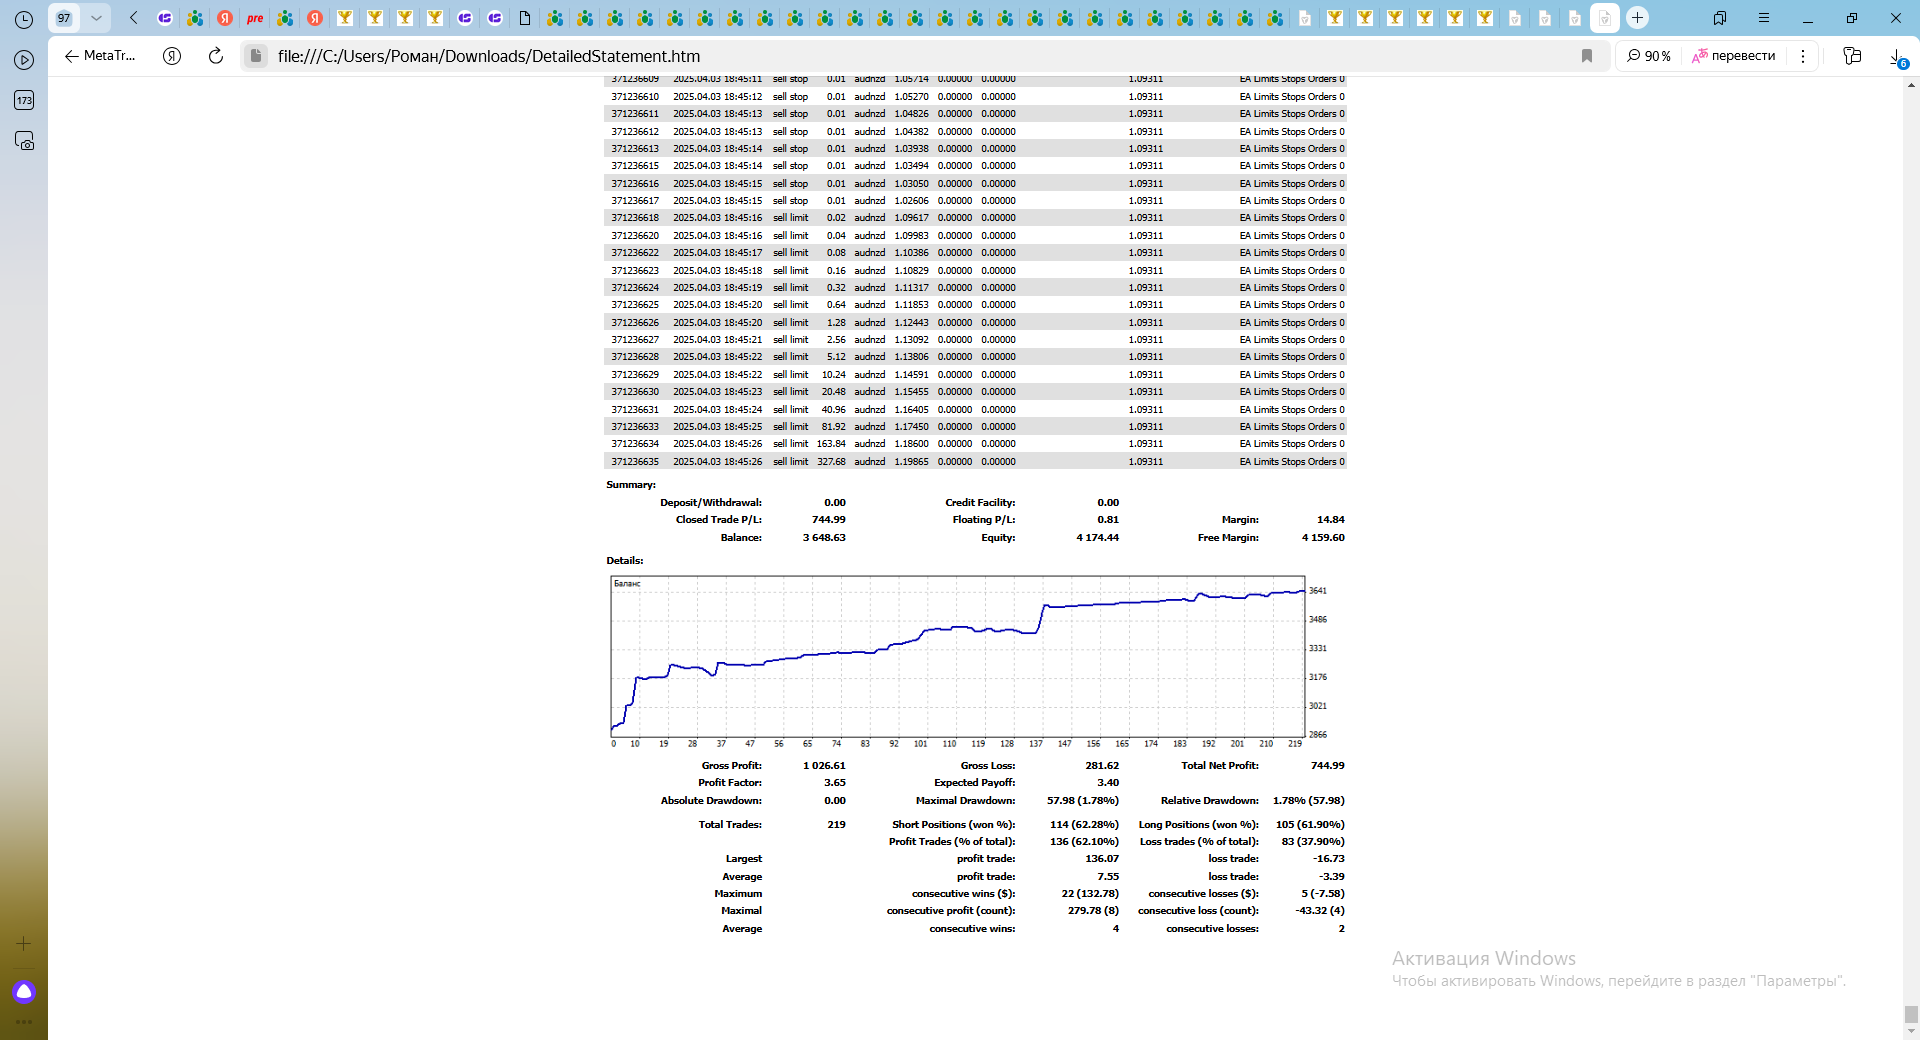Image resolution: width=1920 pixels, height=1040 pixels.
Task: Click the 90 % zoom indicator
Action: click(x=1649, y=56)
